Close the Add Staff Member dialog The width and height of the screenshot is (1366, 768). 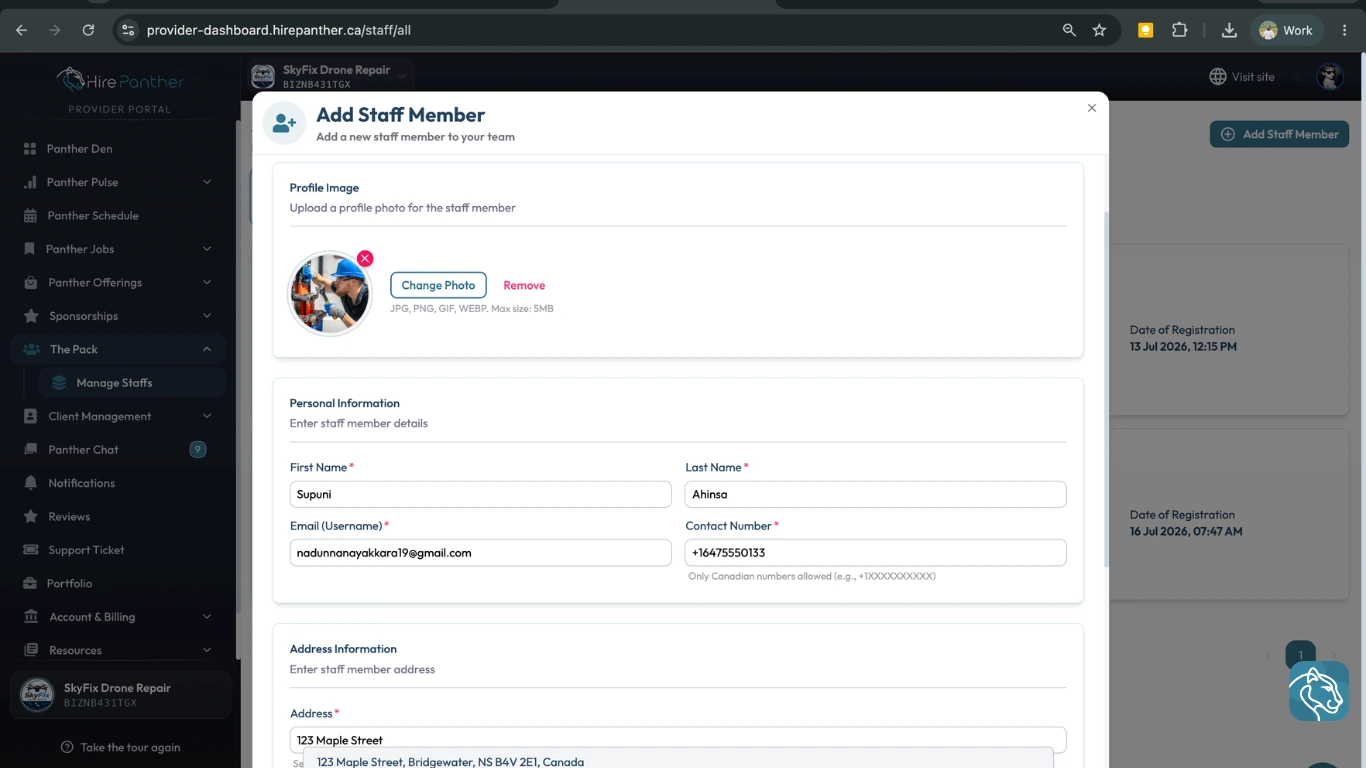pos(1092,108)
